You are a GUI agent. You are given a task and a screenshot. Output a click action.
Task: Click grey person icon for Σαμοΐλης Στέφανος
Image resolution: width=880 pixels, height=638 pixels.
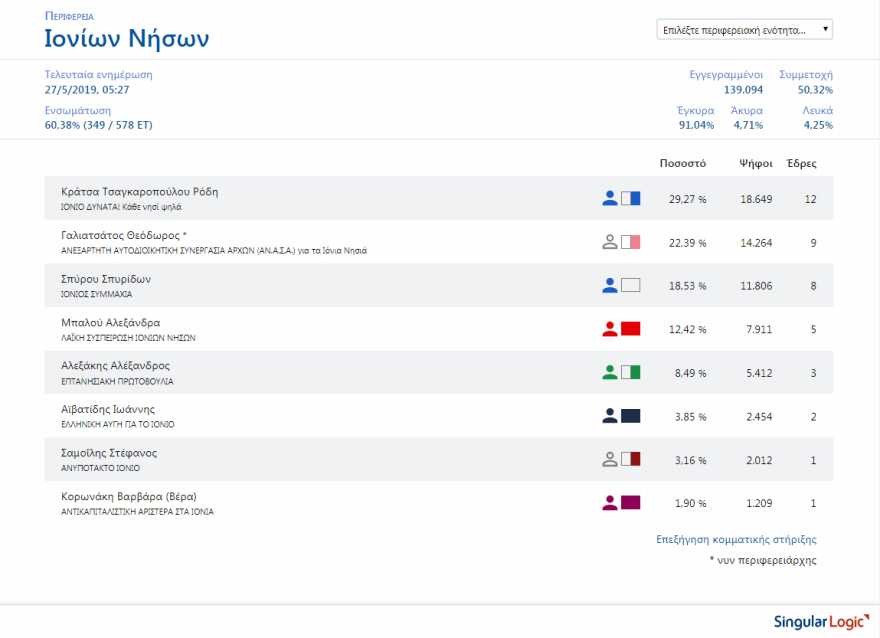click(610, 459)
